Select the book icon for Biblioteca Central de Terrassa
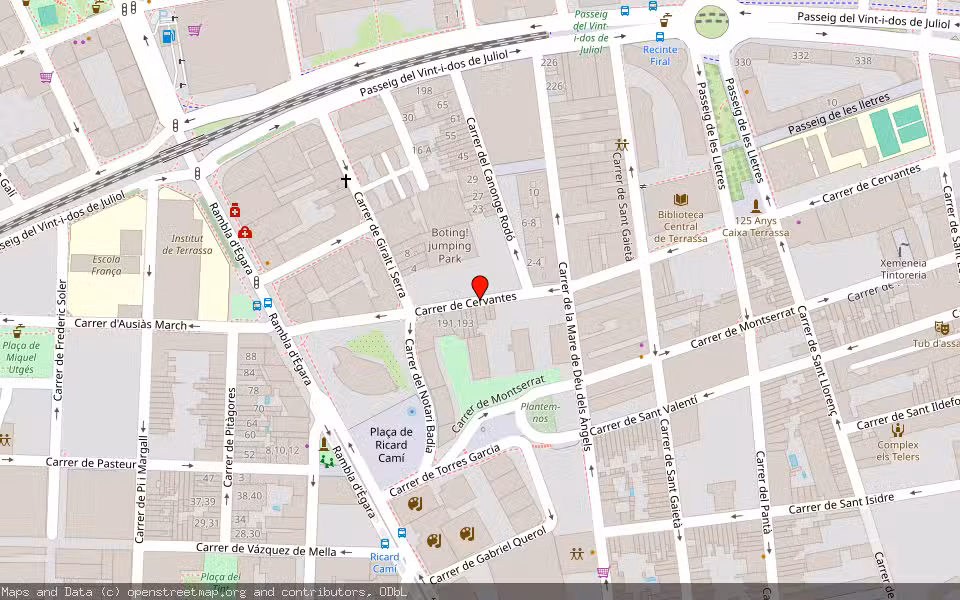The height and width of the screenshot is (600, 960). click(x=680, y=200)
